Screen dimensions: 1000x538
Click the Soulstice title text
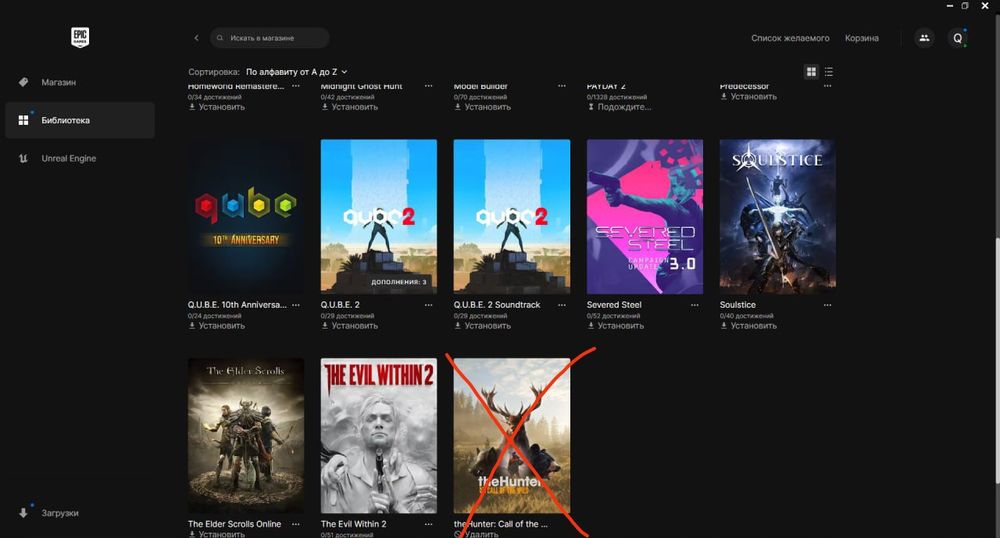(x=738, y=305)
